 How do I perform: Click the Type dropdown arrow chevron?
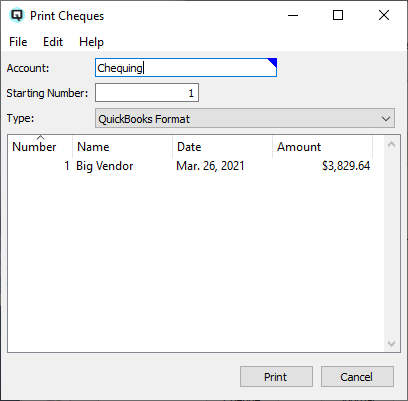(386, 118)
